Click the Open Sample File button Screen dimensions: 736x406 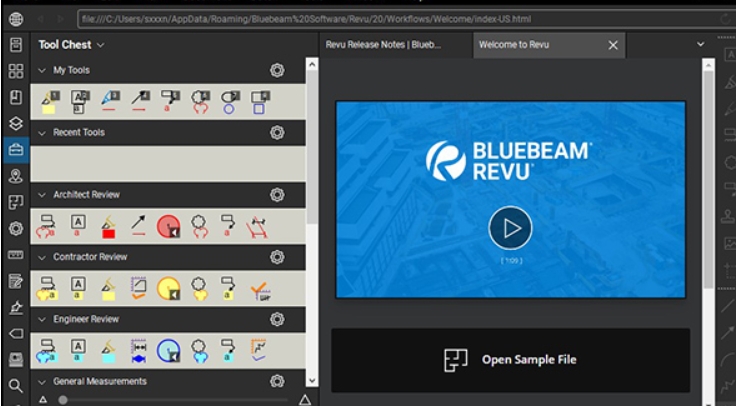point(510,359)
